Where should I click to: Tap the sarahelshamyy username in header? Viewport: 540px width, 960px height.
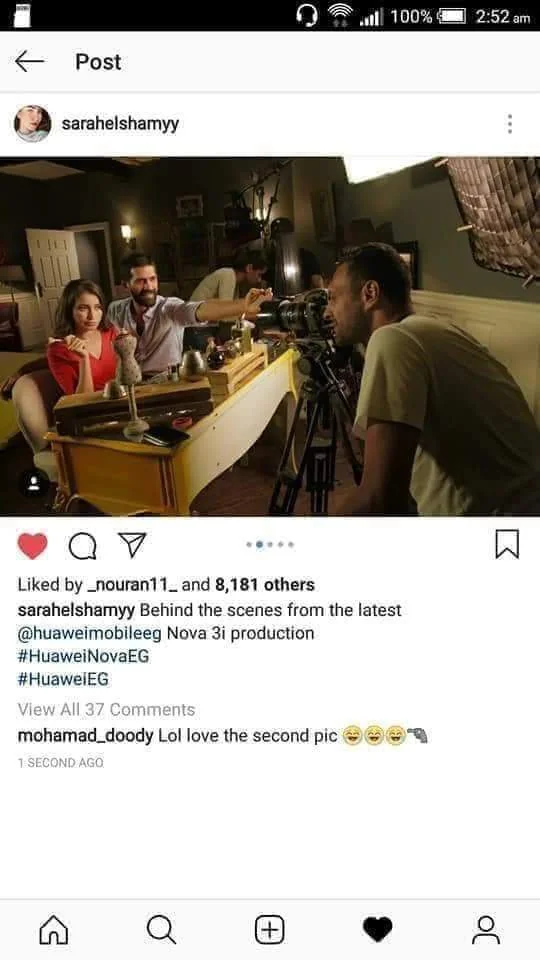point(120,124)
